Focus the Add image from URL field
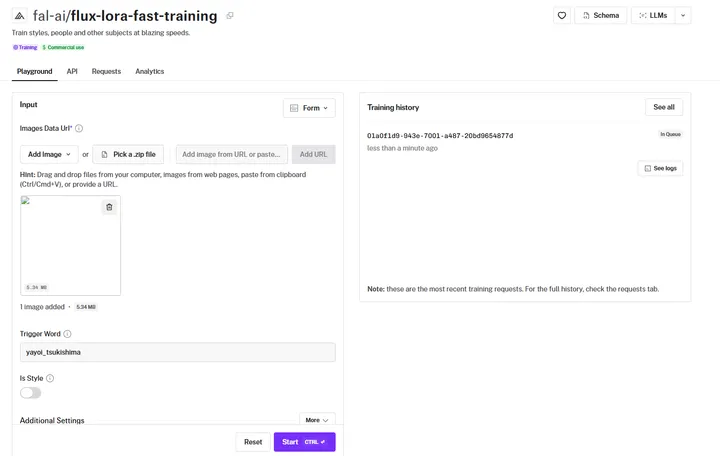Image resolution: width=720 pixels, height=456 pixels. click(x=231, y=154)
